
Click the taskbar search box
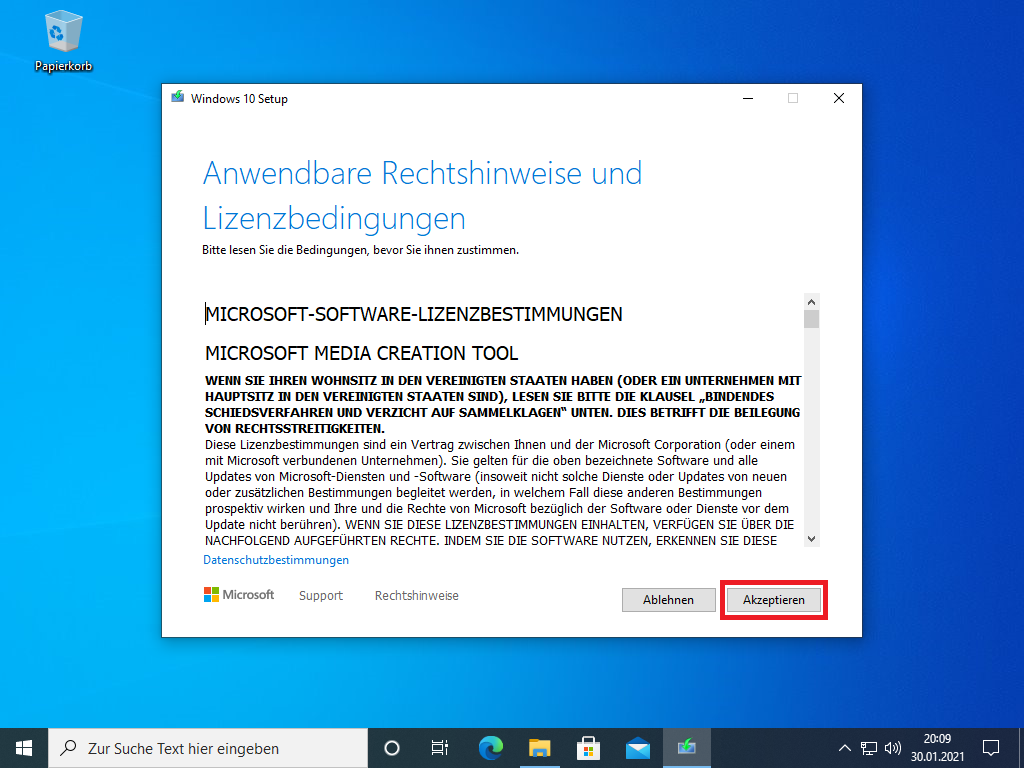click(208, 748)
